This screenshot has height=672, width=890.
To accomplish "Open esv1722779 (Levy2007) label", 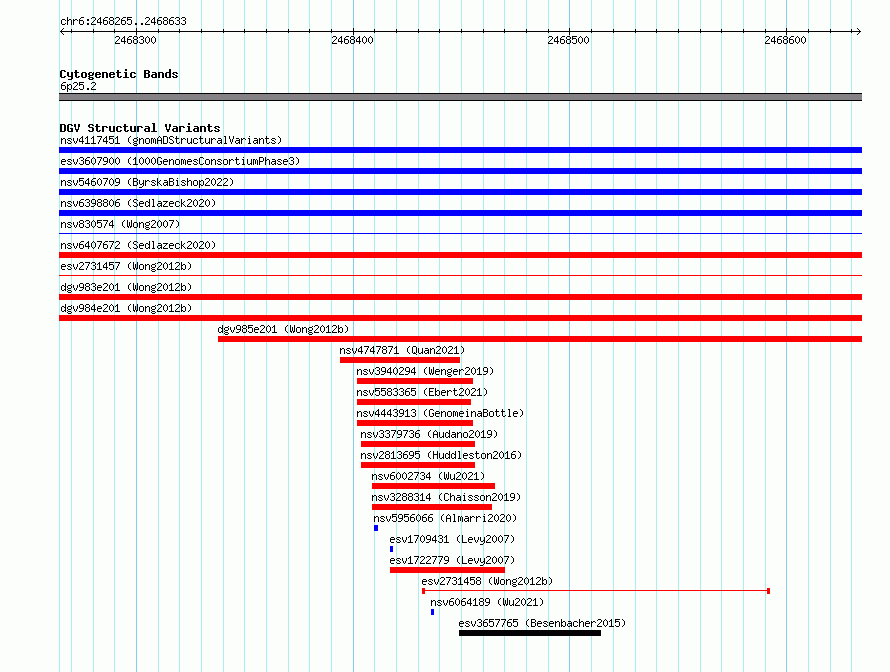I will coord(452,560).
